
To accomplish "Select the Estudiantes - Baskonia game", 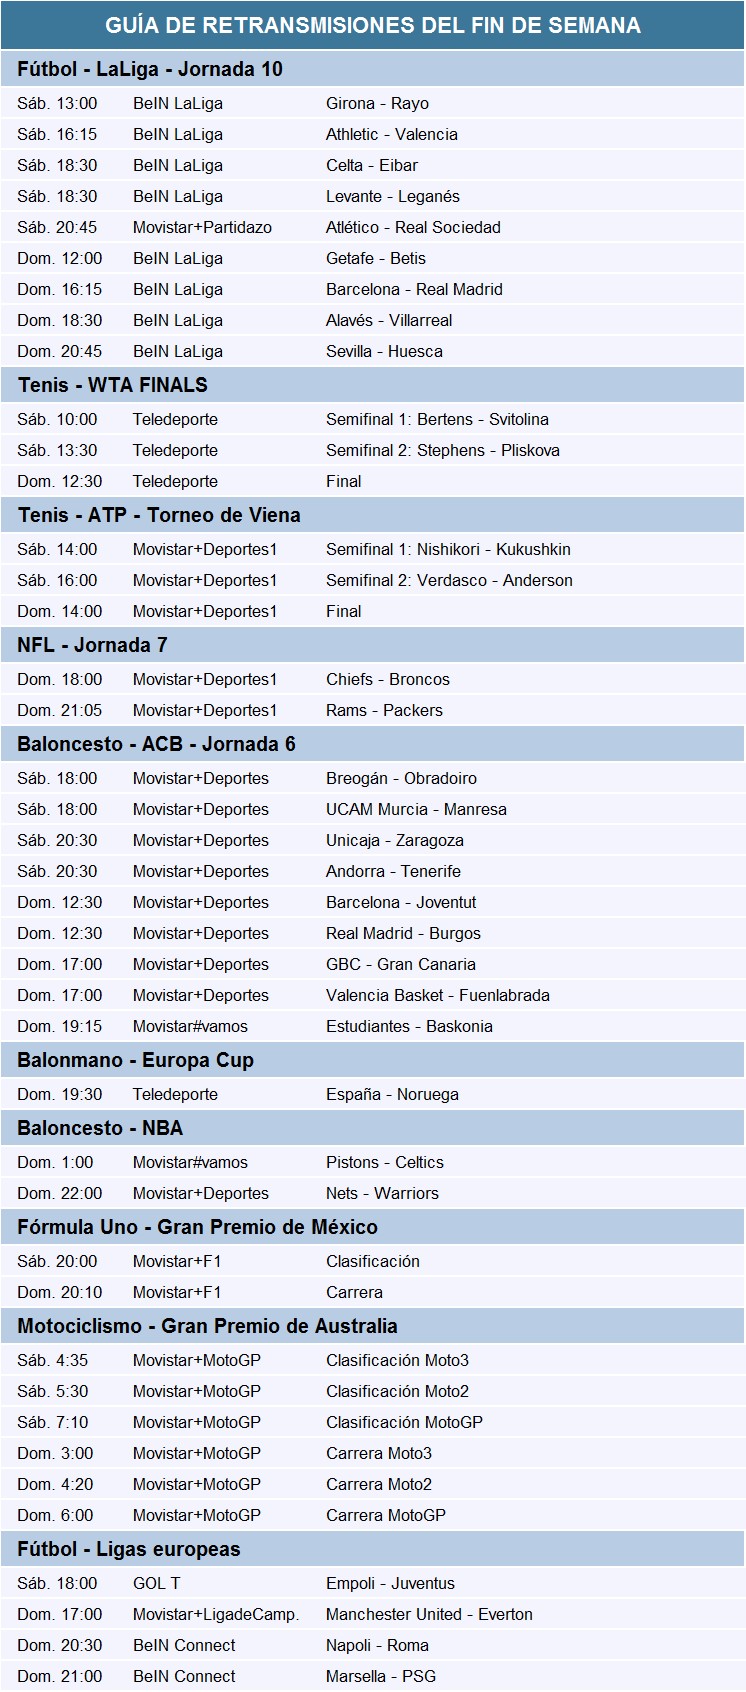I will click(x=409, y=1026).
